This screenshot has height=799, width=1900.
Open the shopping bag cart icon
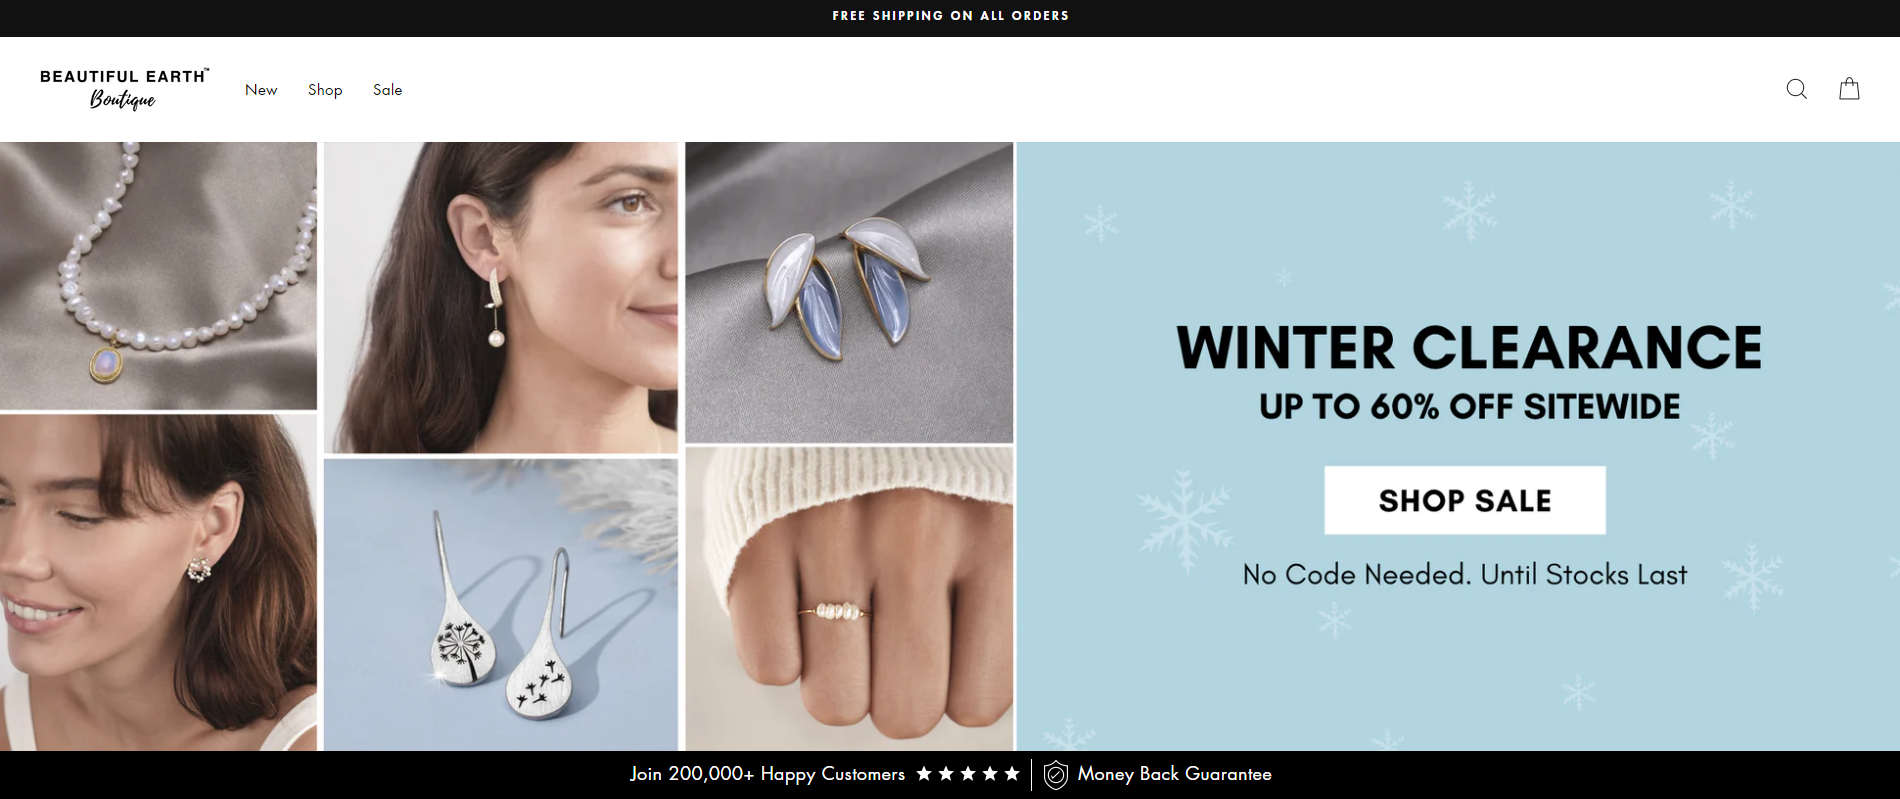1849,89
